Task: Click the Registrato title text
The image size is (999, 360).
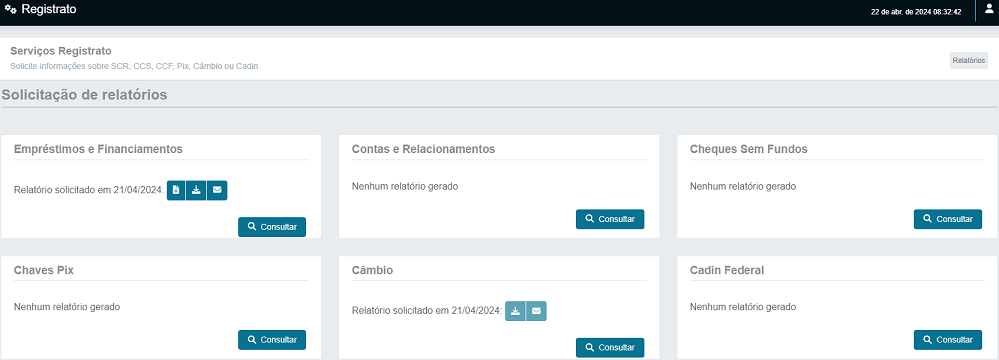Action: point(49,10)
